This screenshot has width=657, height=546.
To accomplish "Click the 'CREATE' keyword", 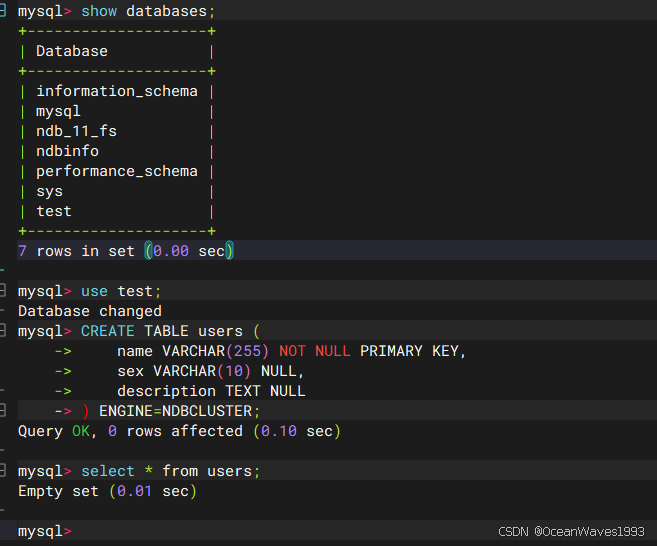I will pos(108,331).
